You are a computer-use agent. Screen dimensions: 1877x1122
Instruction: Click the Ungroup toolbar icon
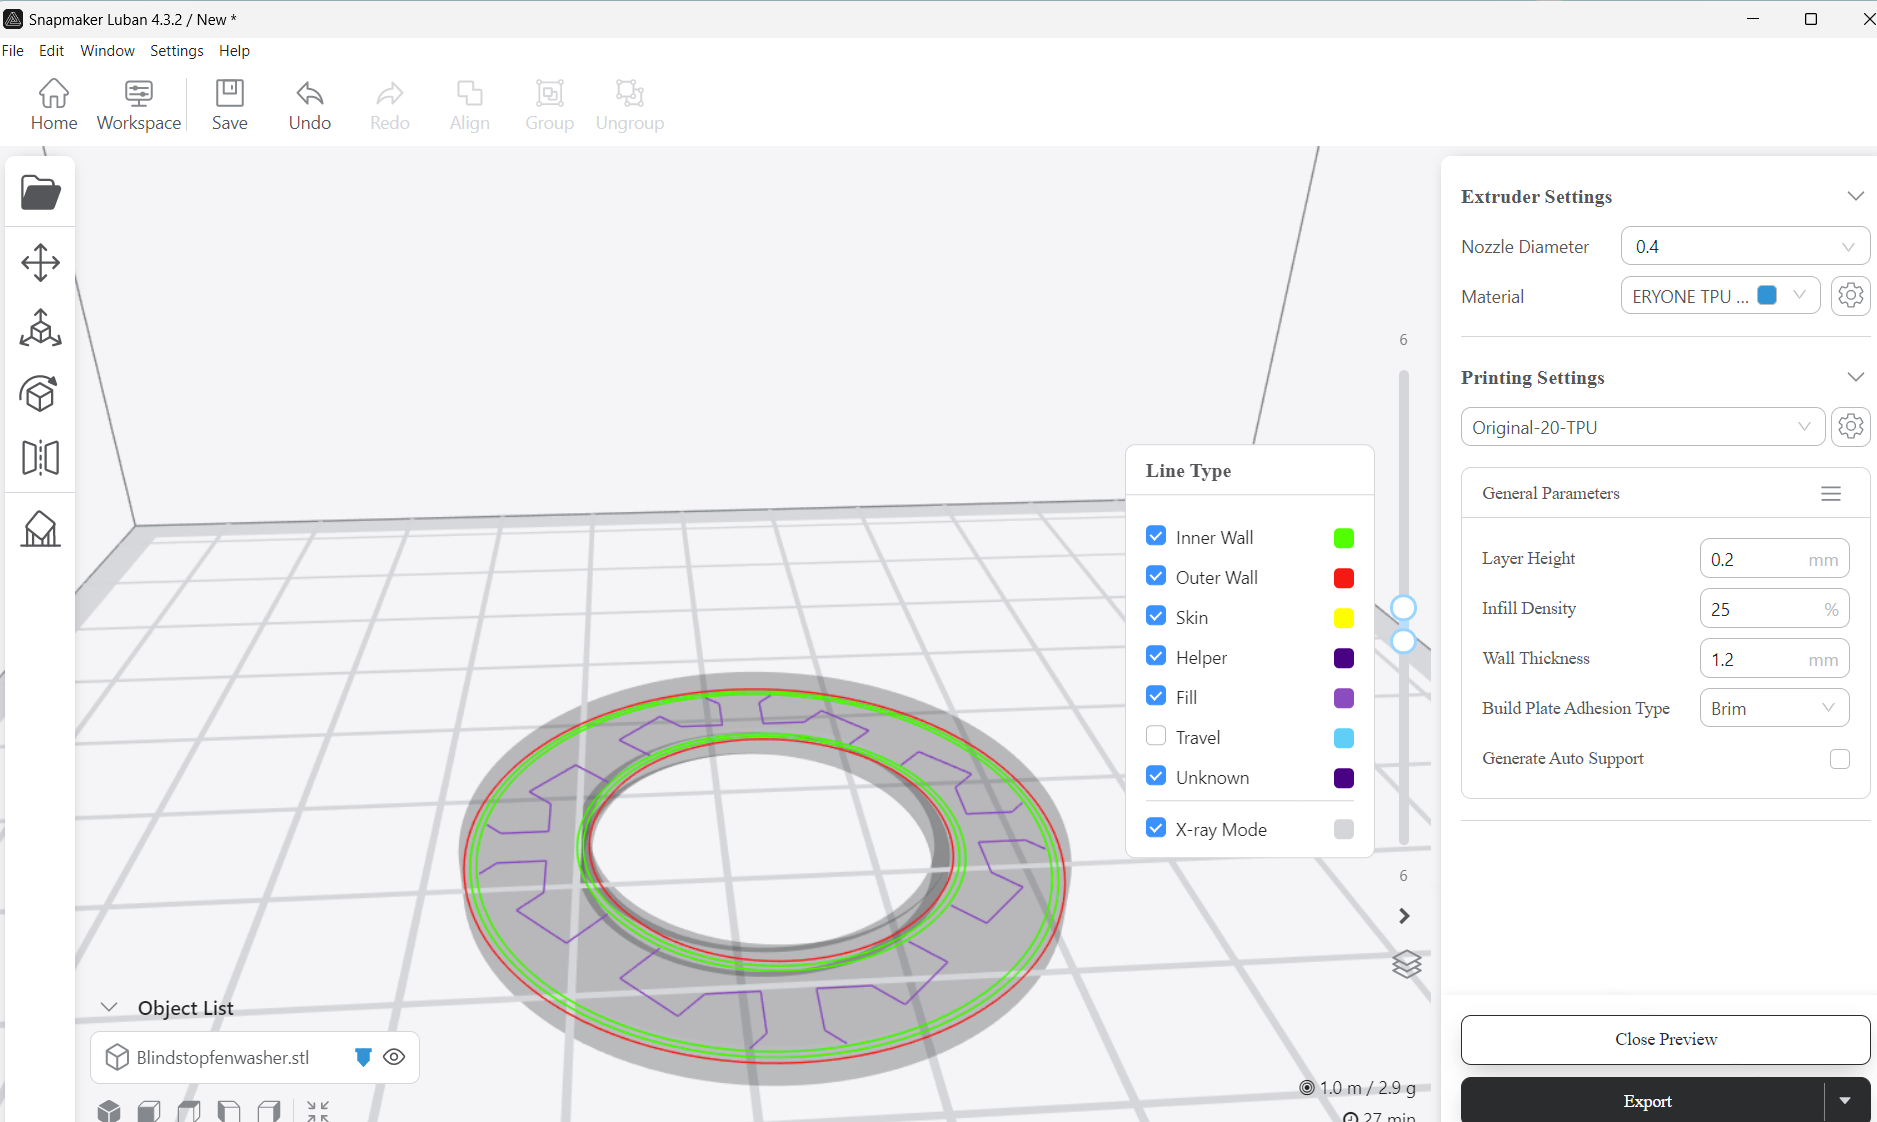[x=630, y=105]
